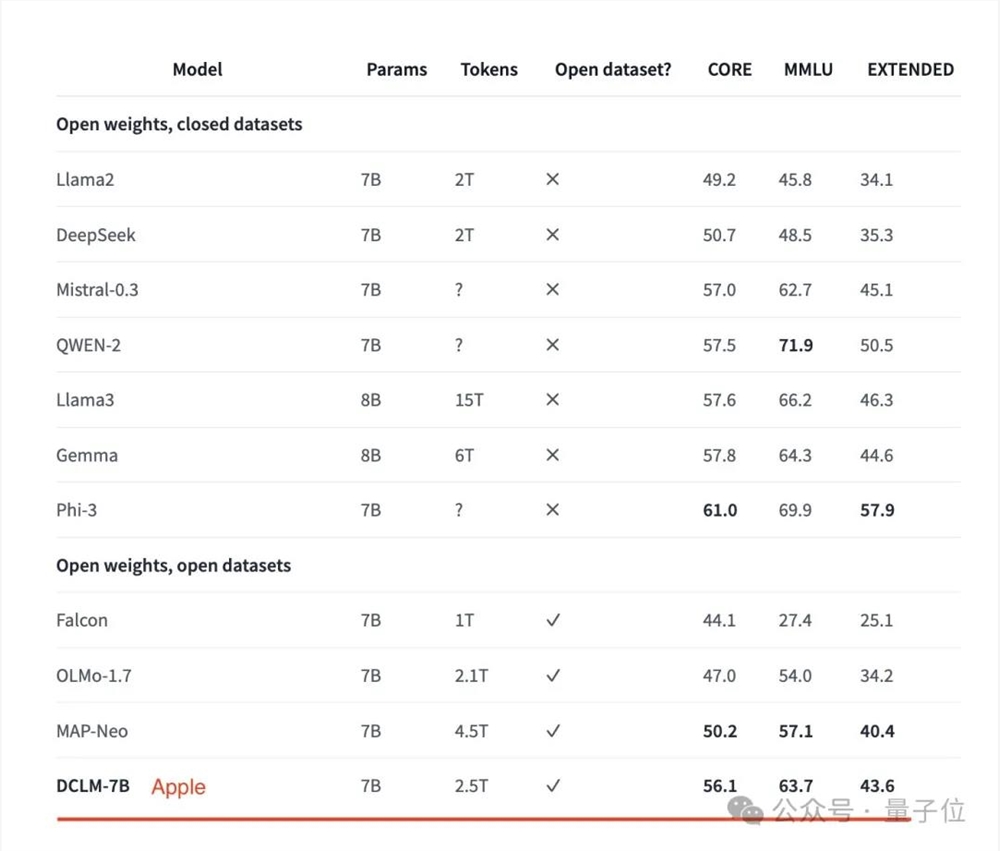The width and height of the screenshot is (1000, 851).
Task: Click the Open dataset? column header
Action: click(613, 70)
